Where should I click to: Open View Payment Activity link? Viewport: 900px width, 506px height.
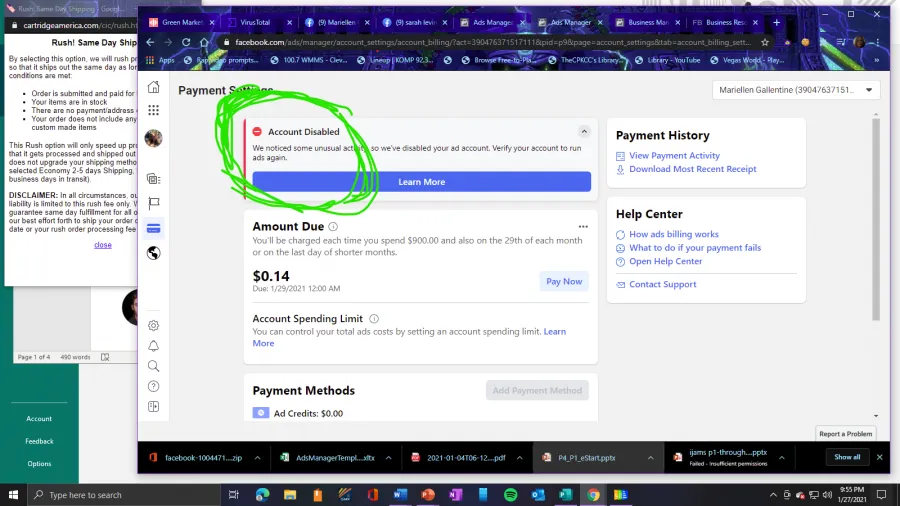coord(674,155)
